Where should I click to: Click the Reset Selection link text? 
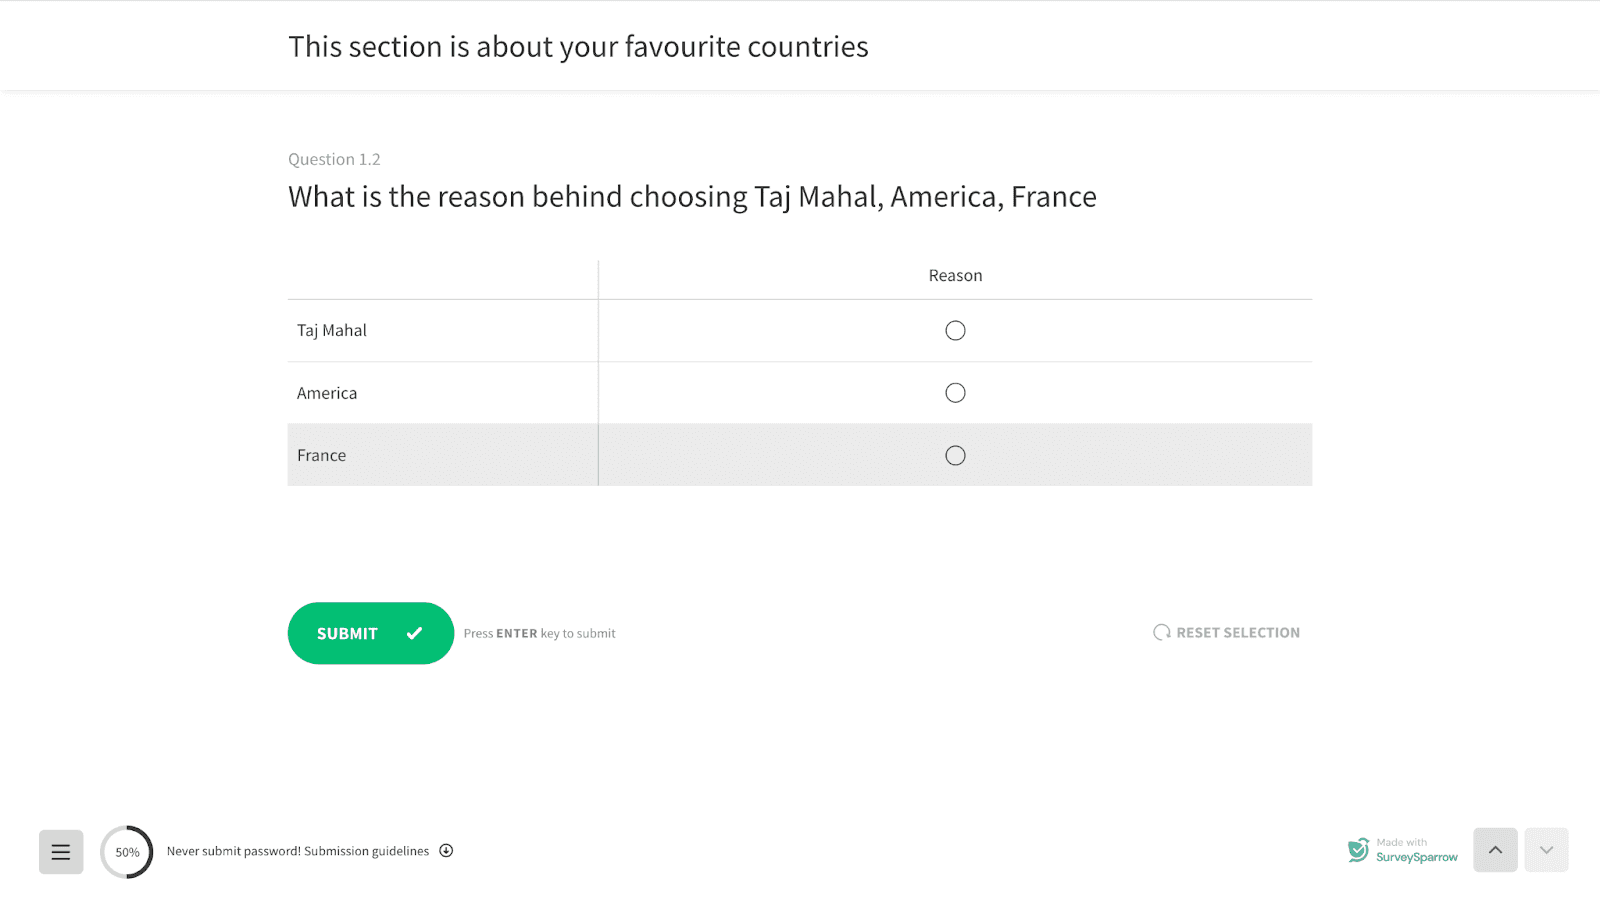coord(1238,633)
